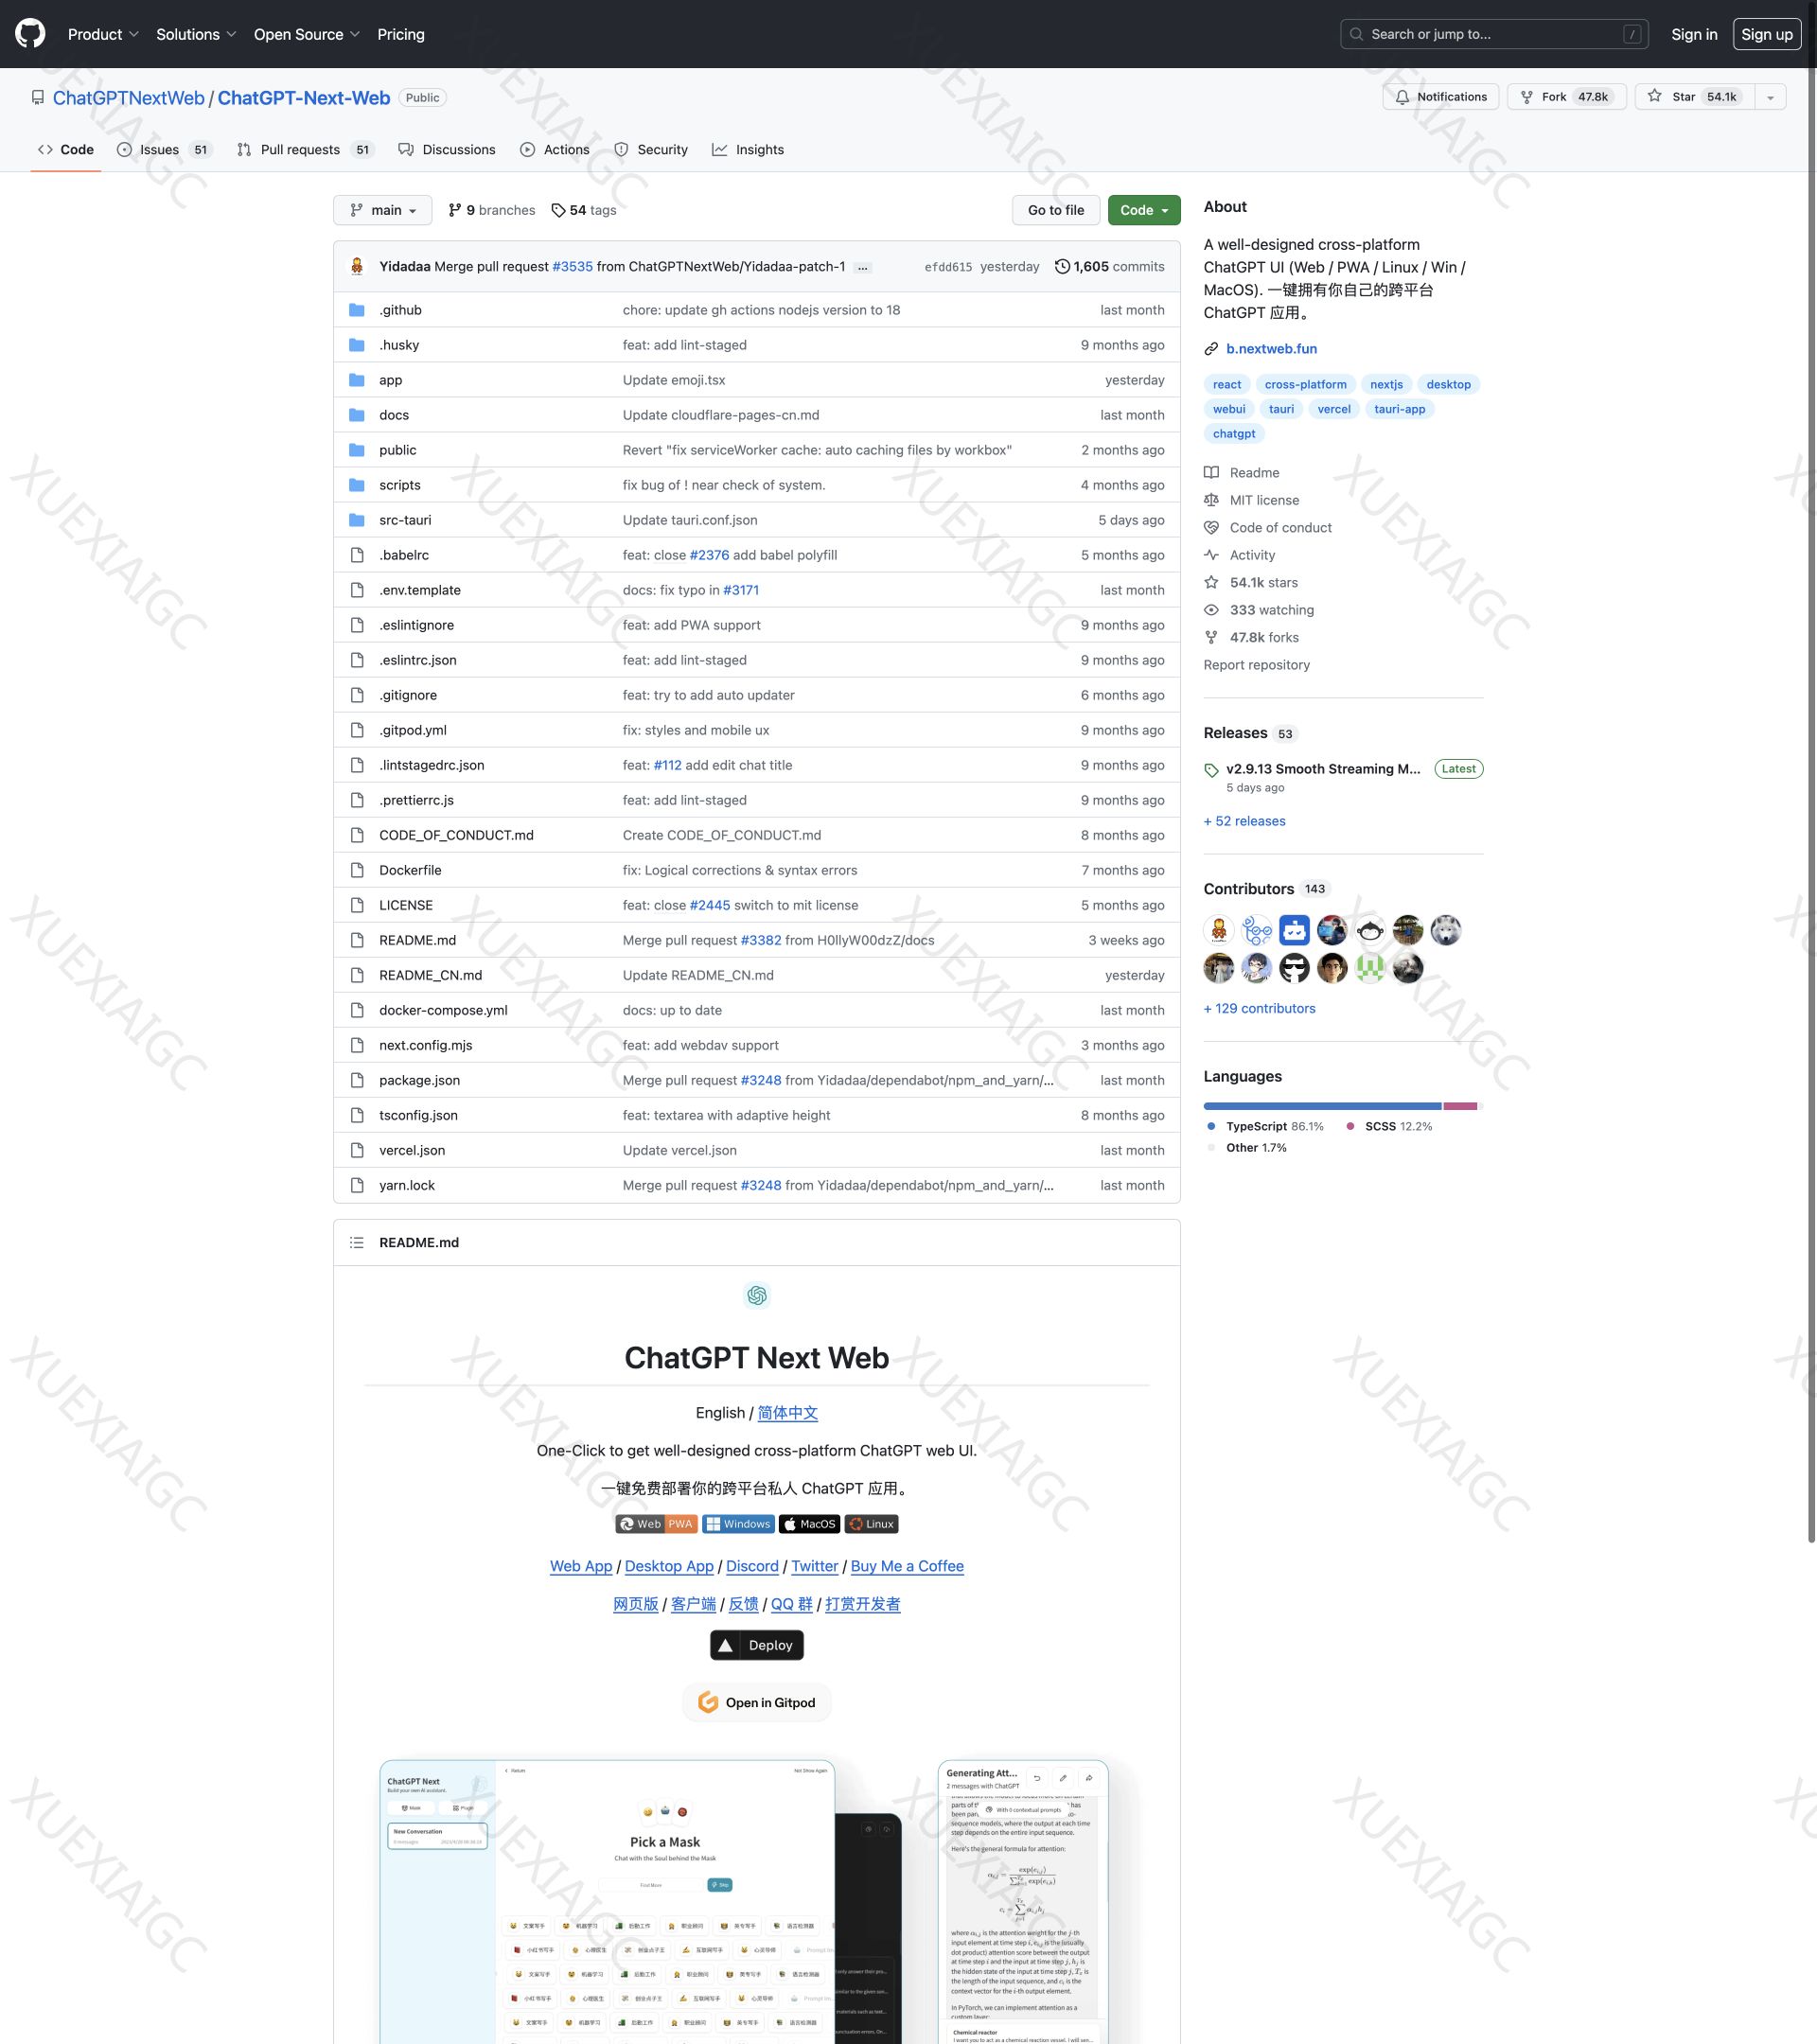The width and height of the screenshot is (1817, 2044).
Task: Open the tag icon next to v2.9.13 release
Action: [x=1211, y=769]
